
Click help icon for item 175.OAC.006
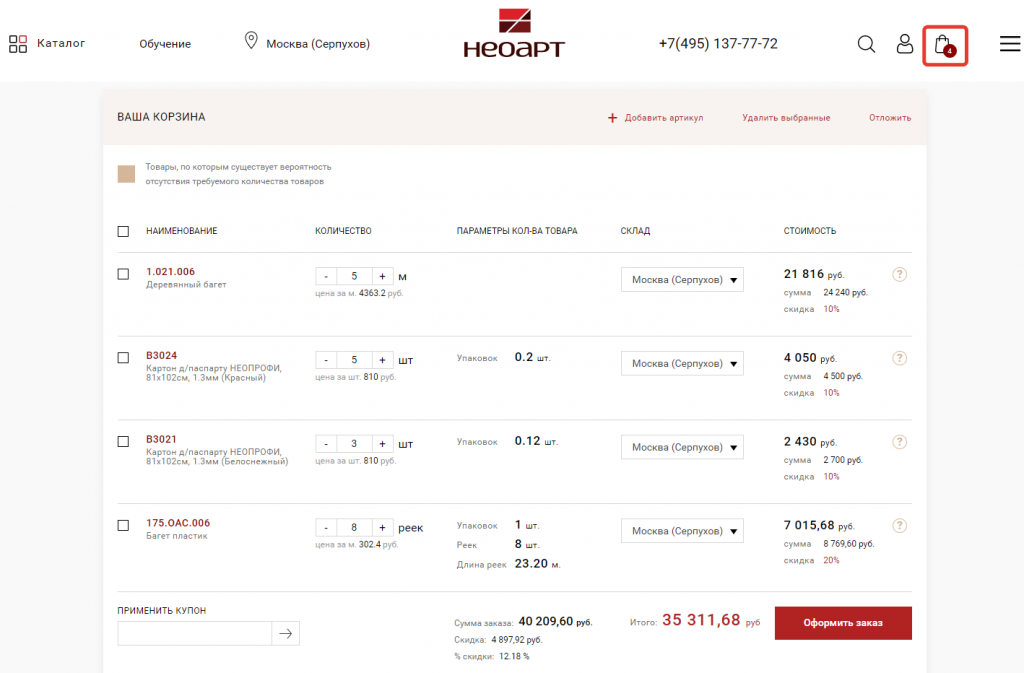(899, 525)
